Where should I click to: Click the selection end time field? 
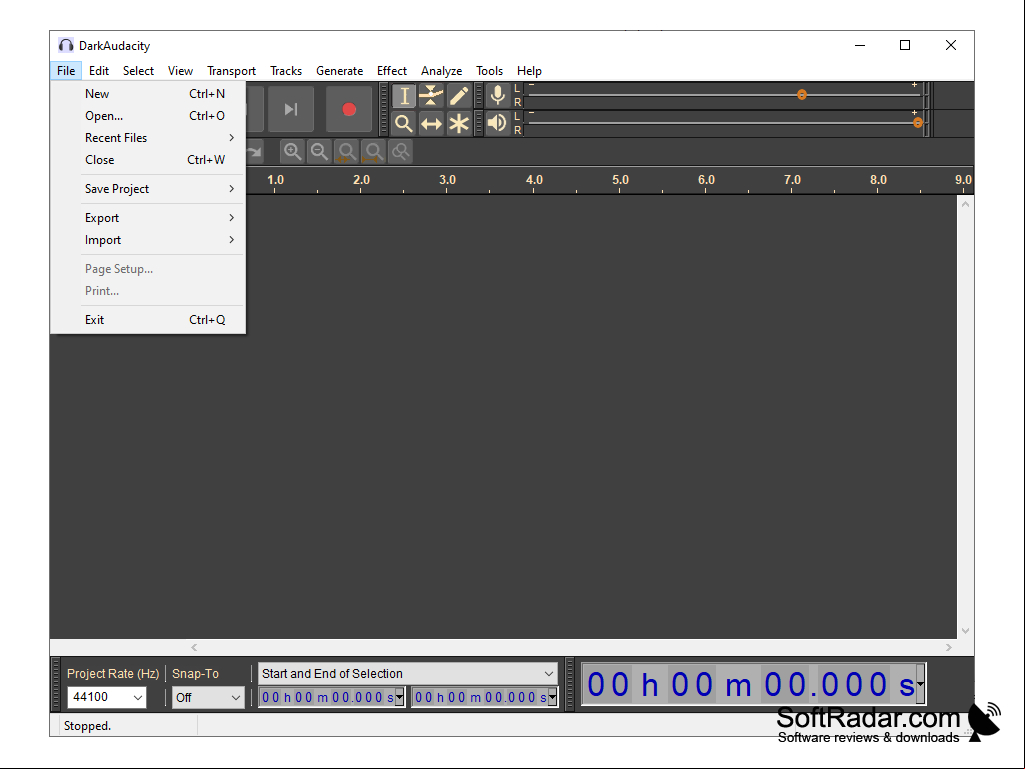[x=480, y=698]
